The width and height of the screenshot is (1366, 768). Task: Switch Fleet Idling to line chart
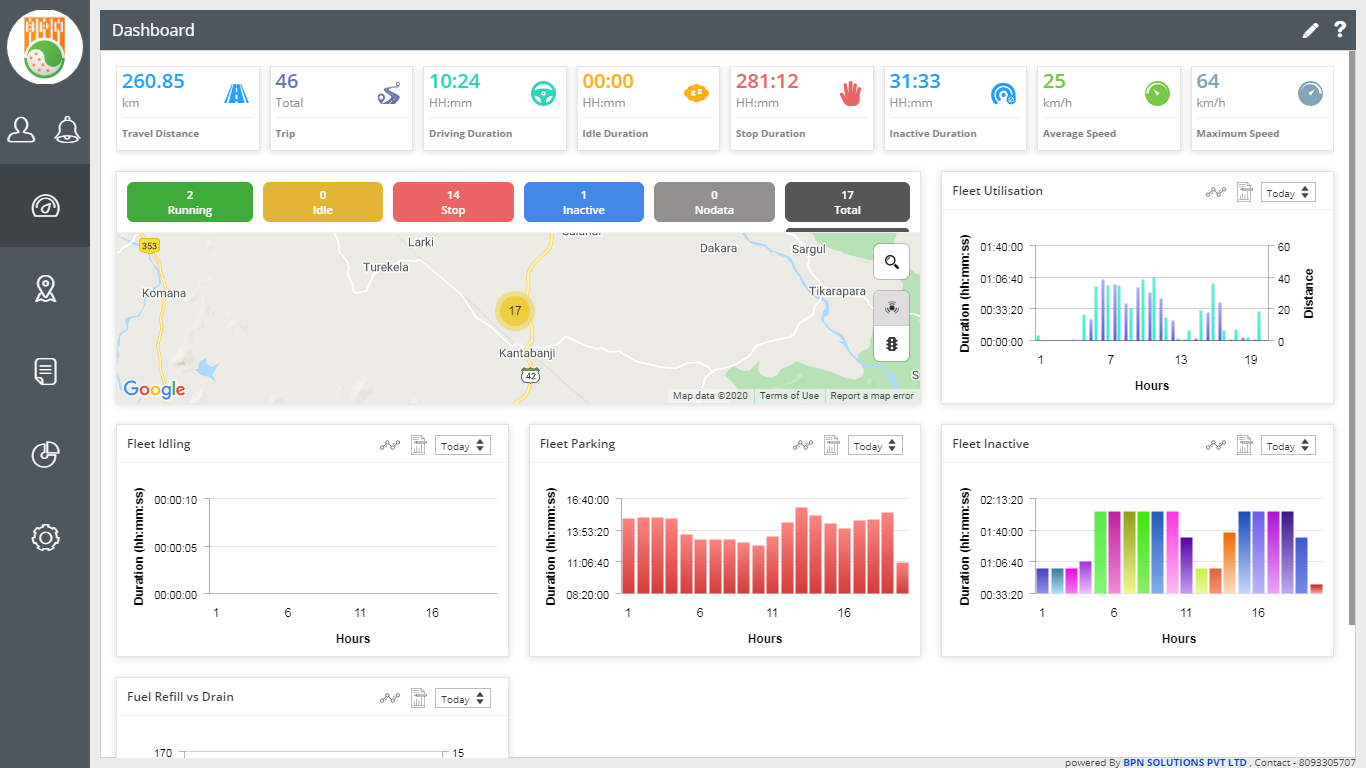pyautogui.click(x=390, y=445)
